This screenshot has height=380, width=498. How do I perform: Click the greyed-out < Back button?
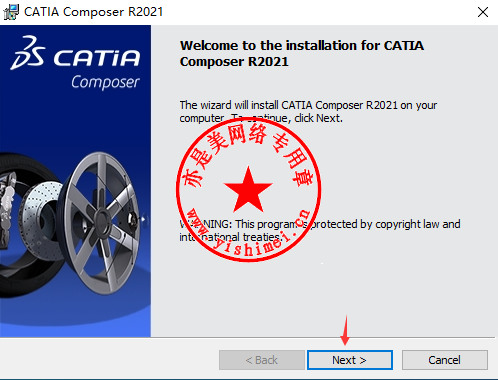pos(262,360)
